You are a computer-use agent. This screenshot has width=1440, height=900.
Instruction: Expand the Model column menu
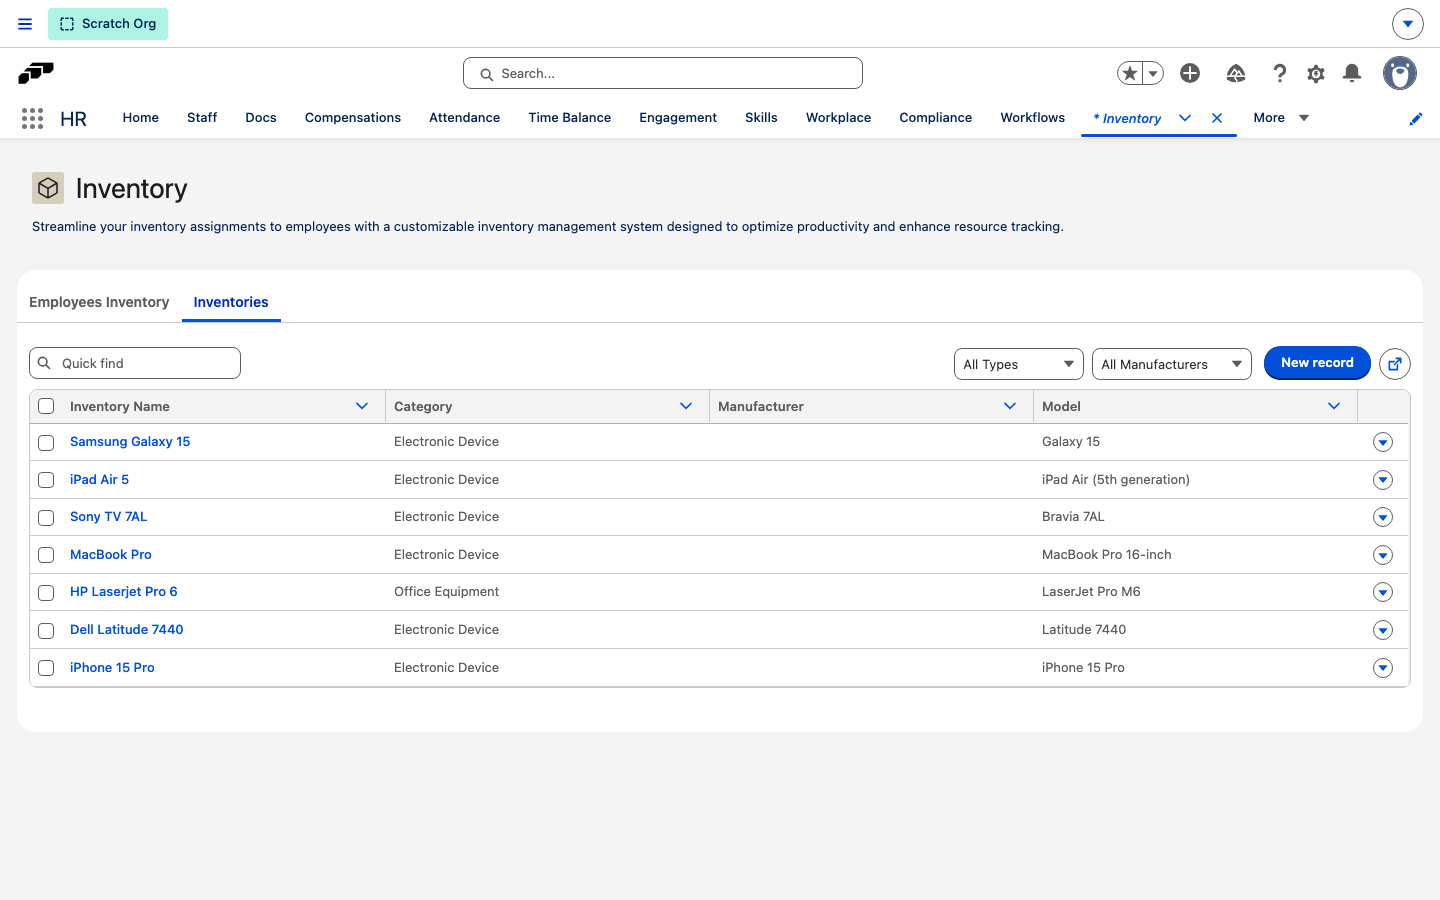pos(1334,406)
